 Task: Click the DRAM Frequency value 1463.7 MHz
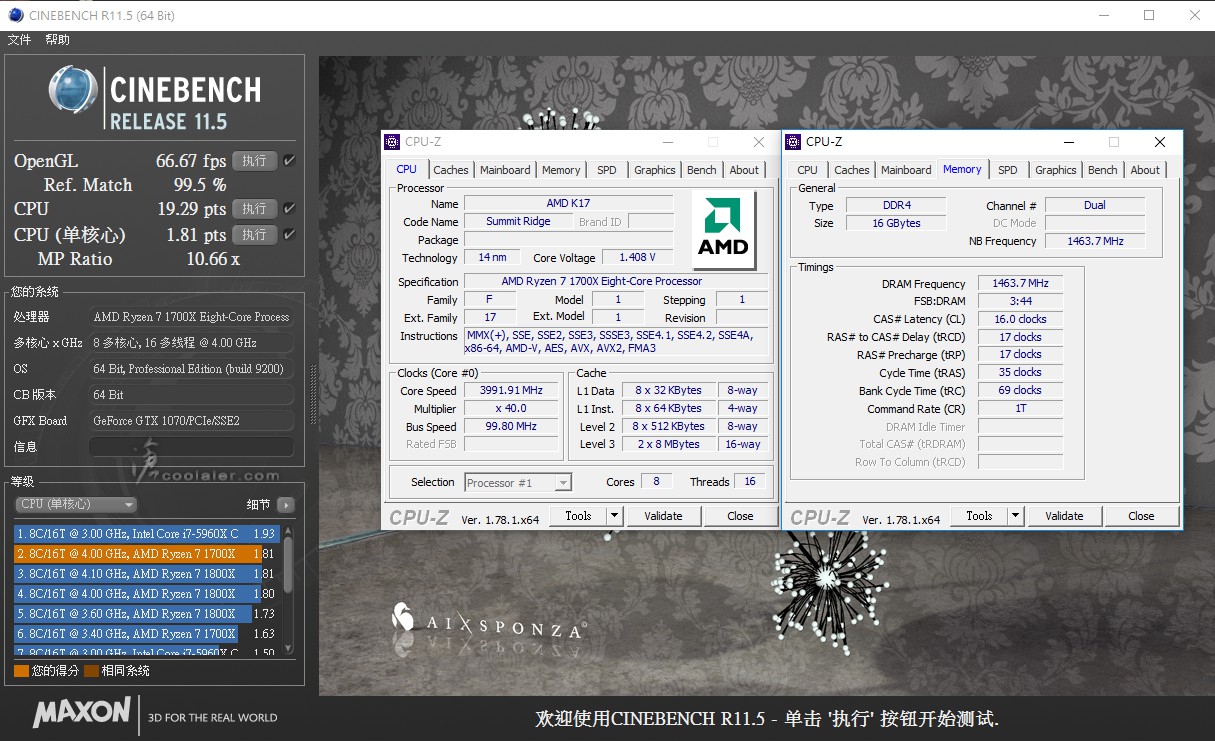point(1020,284)
